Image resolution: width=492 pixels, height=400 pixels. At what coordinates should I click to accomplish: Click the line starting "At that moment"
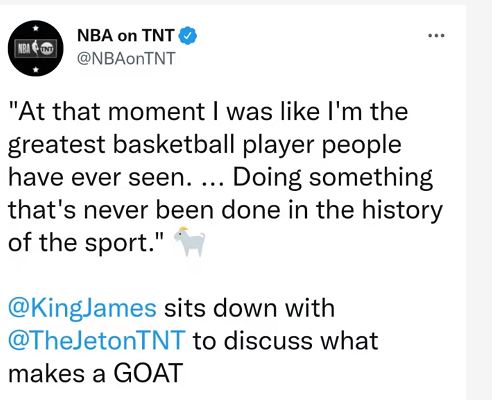(x=208, y=111)
